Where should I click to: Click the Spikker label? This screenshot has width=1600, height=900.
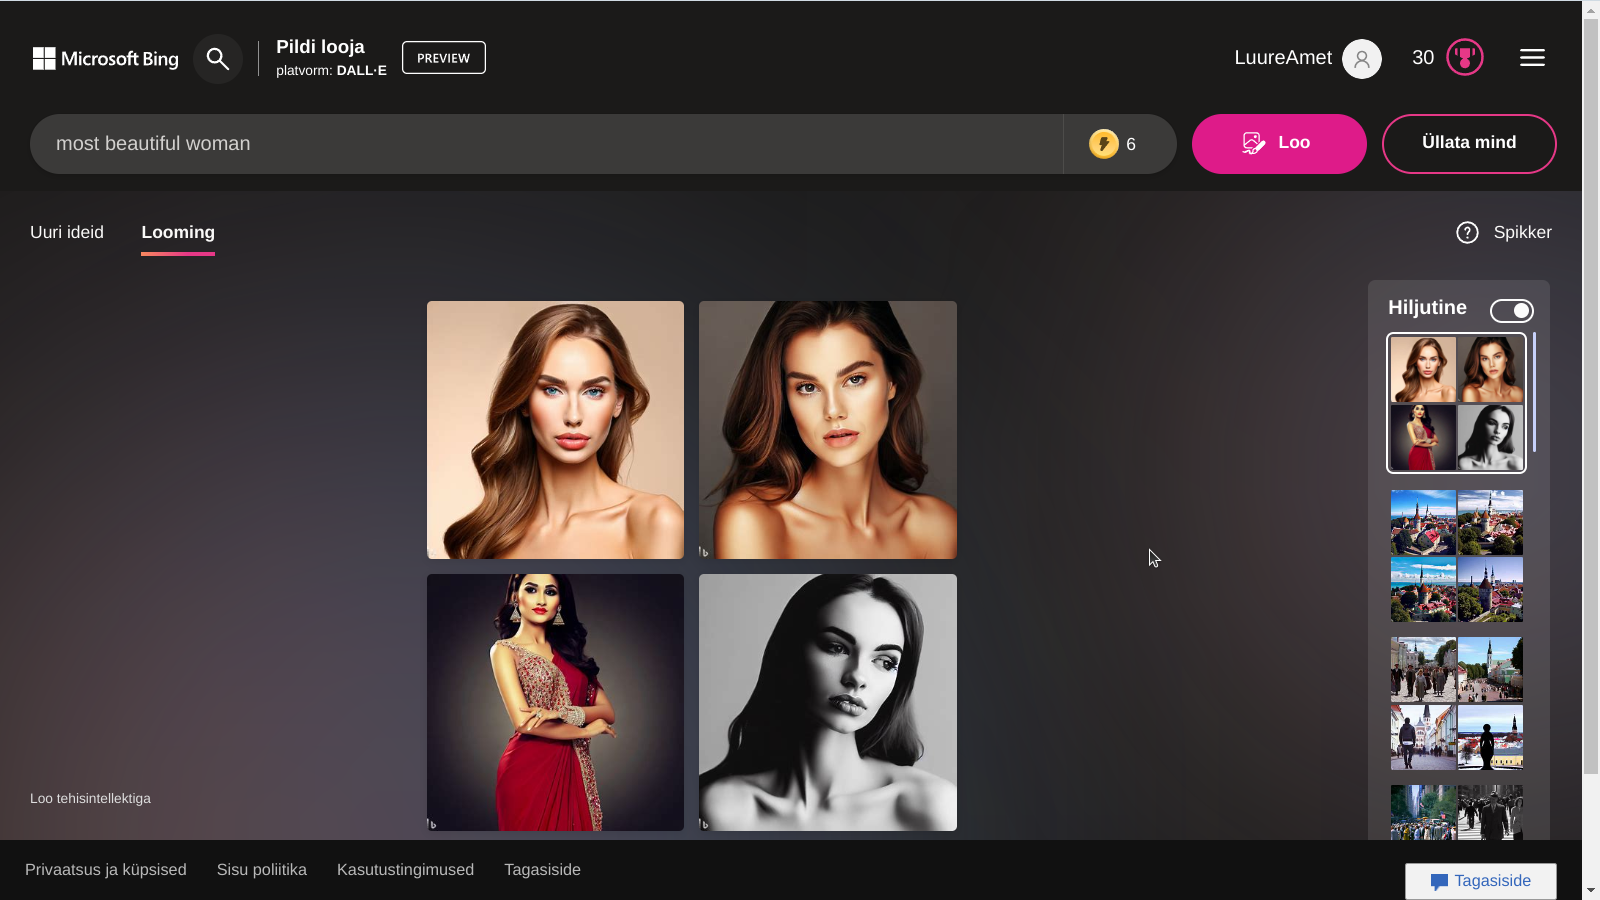click(1522, 232)
